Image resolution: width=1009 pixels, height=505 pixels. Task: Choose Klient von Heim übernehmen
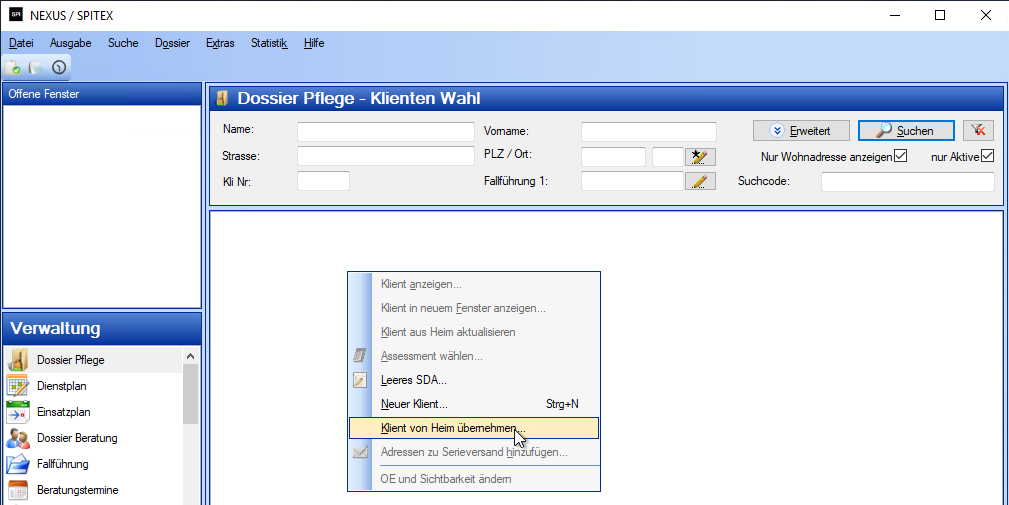[x=452, y=428]
